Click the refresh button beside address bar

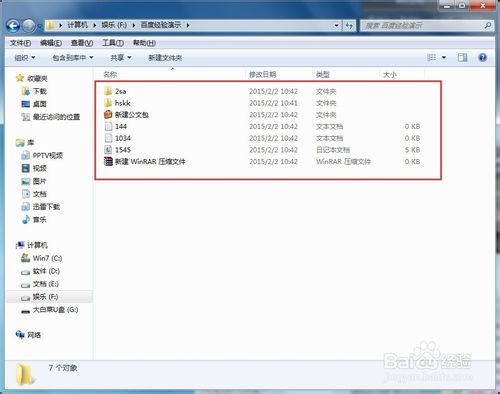[x=349, y=26]
